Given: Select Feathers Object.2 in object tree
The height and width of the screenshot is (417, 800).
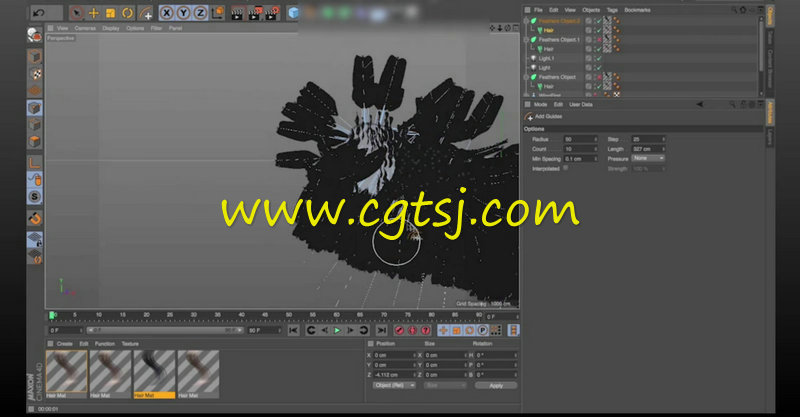Looking at the screenshot, I should (559, 21).
